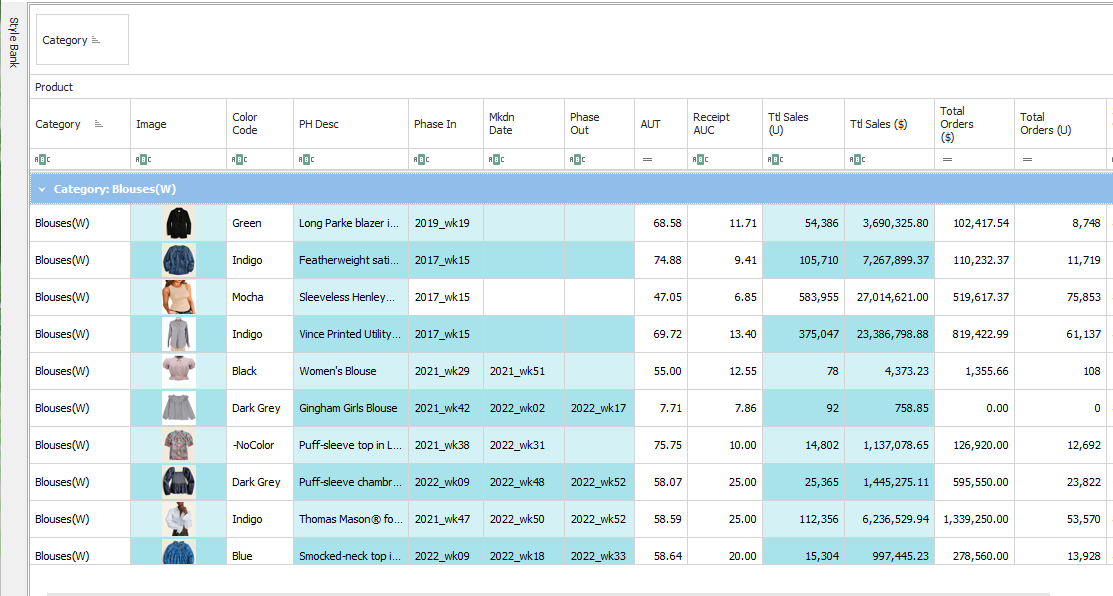This screenshot has height=596, width=1113.
Task: Open the Style Bank side tab
Action: [14, 42]
